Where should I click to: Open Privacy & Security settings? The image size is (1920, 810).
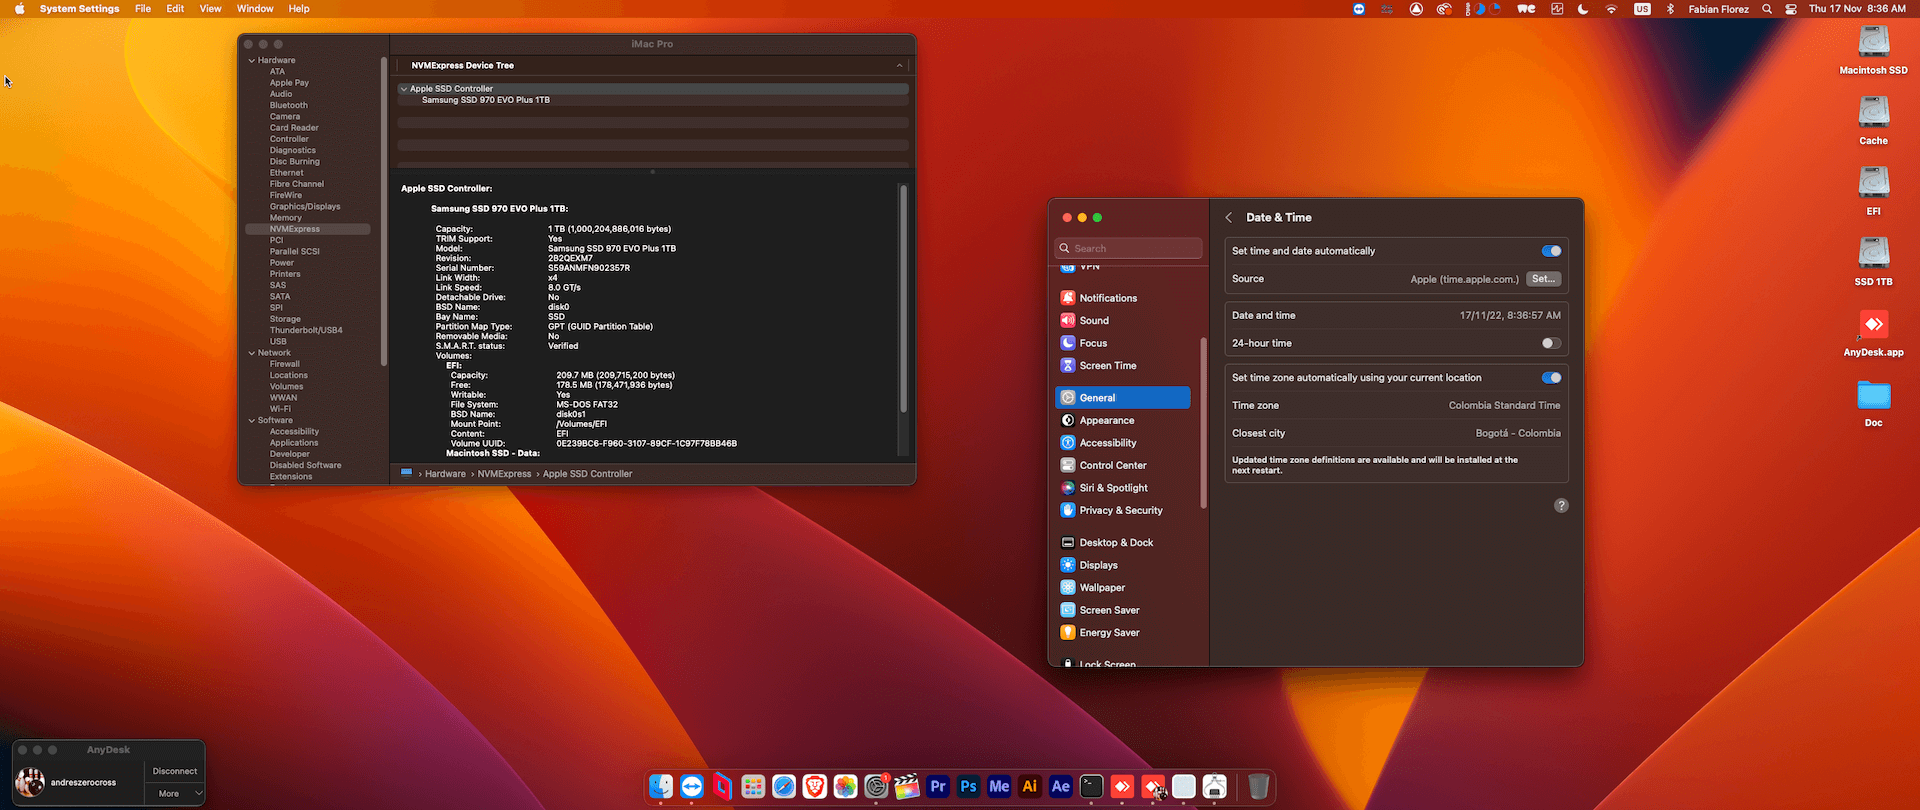1120,510
